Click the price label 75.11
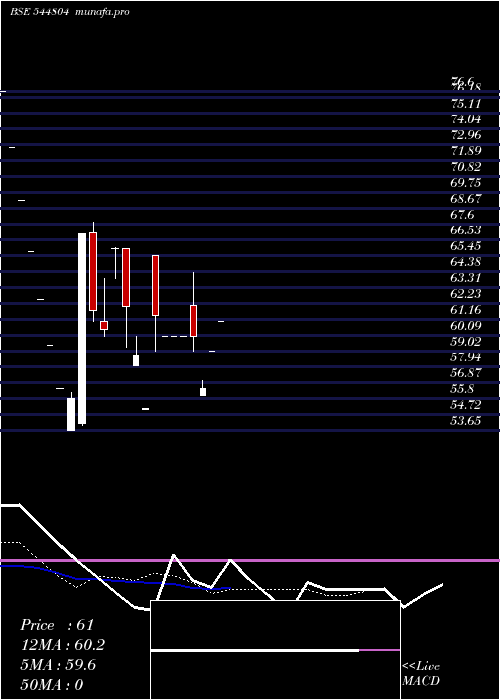 (466, 104)
